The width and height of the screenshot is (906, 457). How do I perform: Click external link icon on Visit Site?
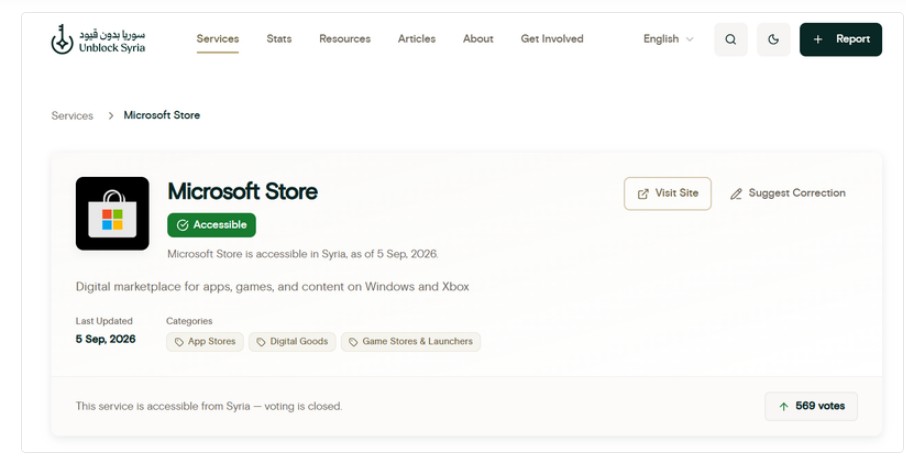pos(643,194)
